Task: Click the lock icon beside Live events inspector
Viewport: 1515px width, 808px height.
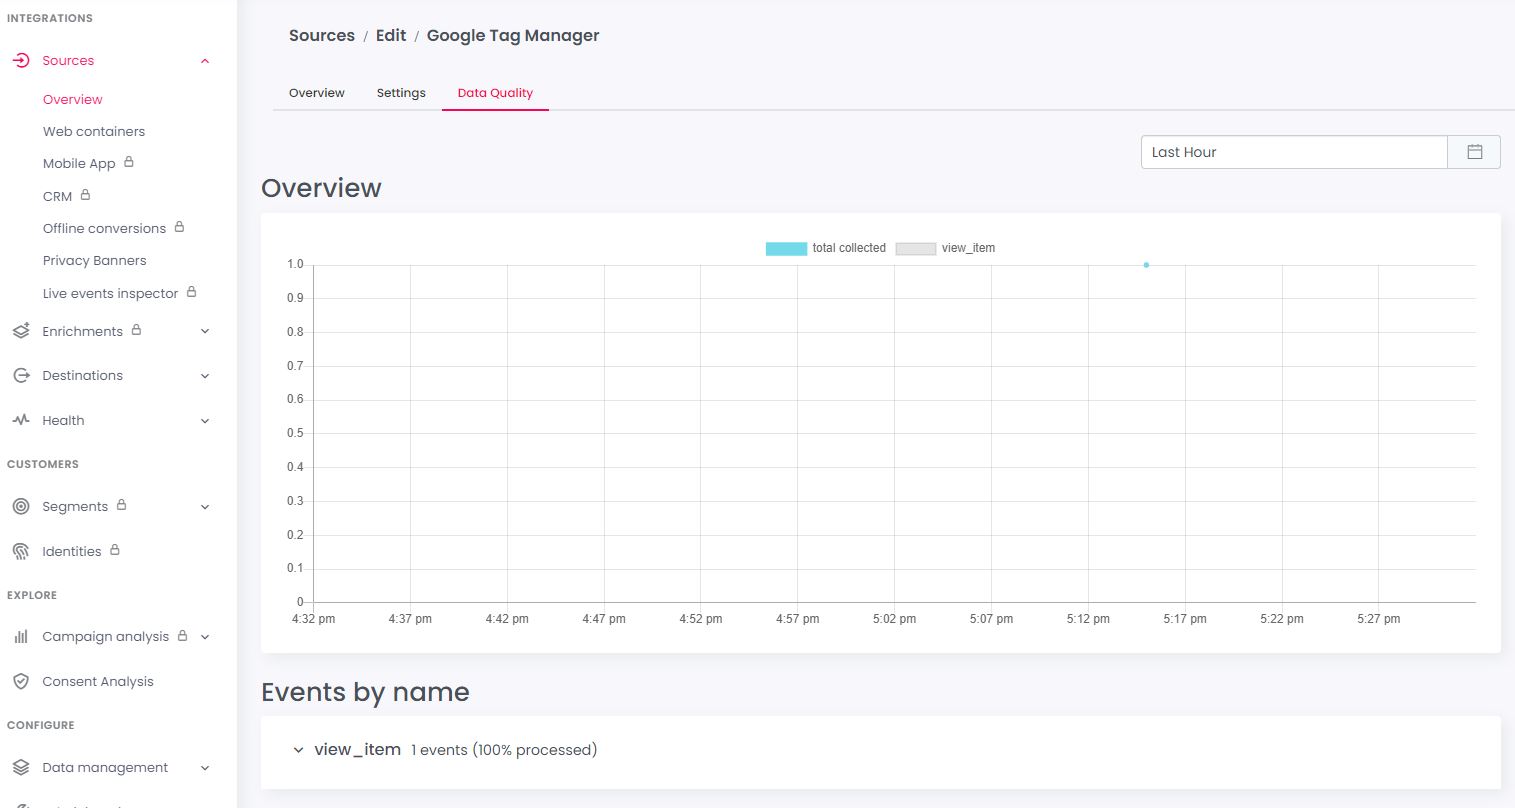Action: (x=191, y=292)
